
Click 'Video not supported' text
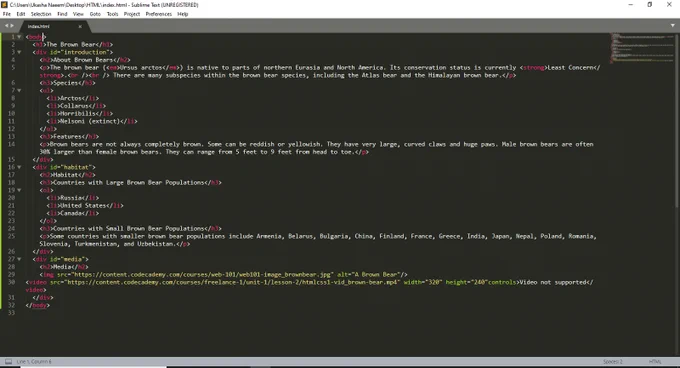[x=553, y=282]
